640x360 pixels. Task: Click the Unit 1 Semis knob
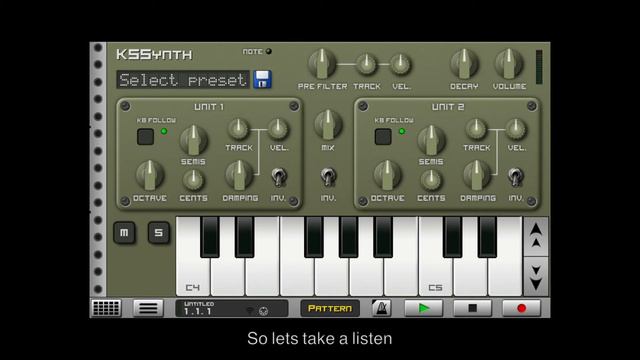coord(193,140)
